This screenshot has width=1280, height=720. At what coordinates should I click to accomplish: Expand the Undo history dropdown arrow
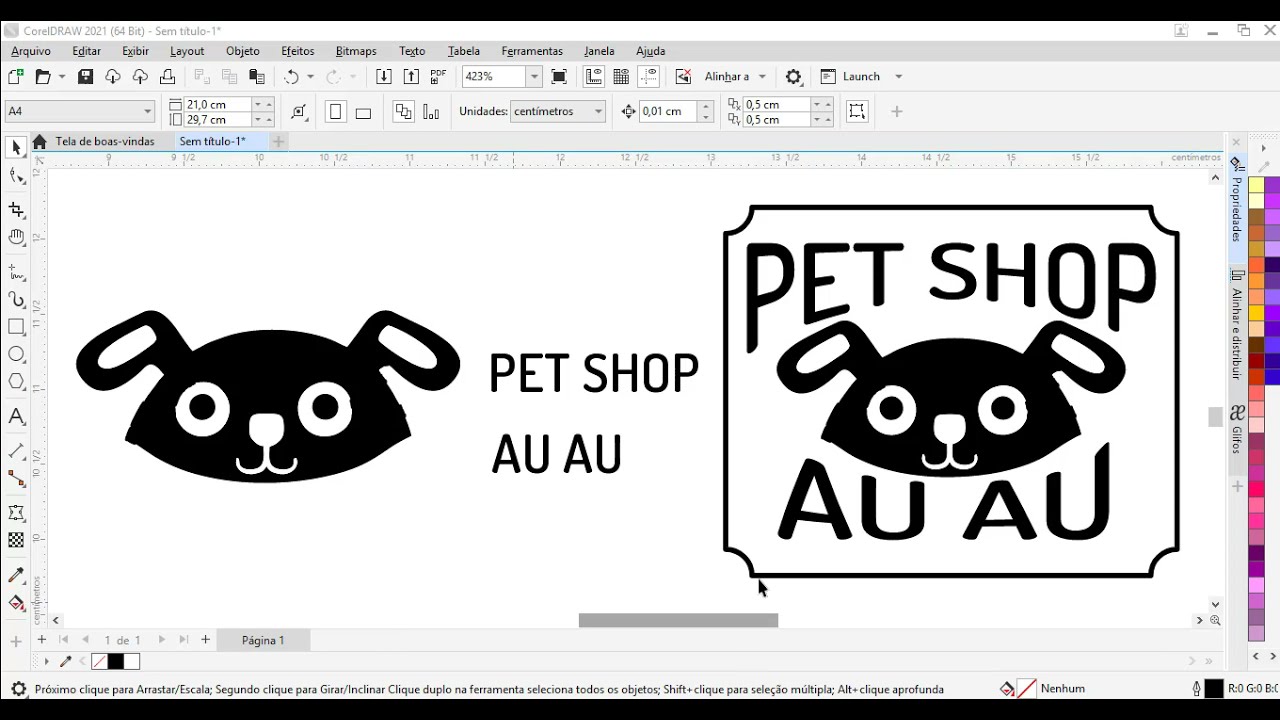(310, 76)
